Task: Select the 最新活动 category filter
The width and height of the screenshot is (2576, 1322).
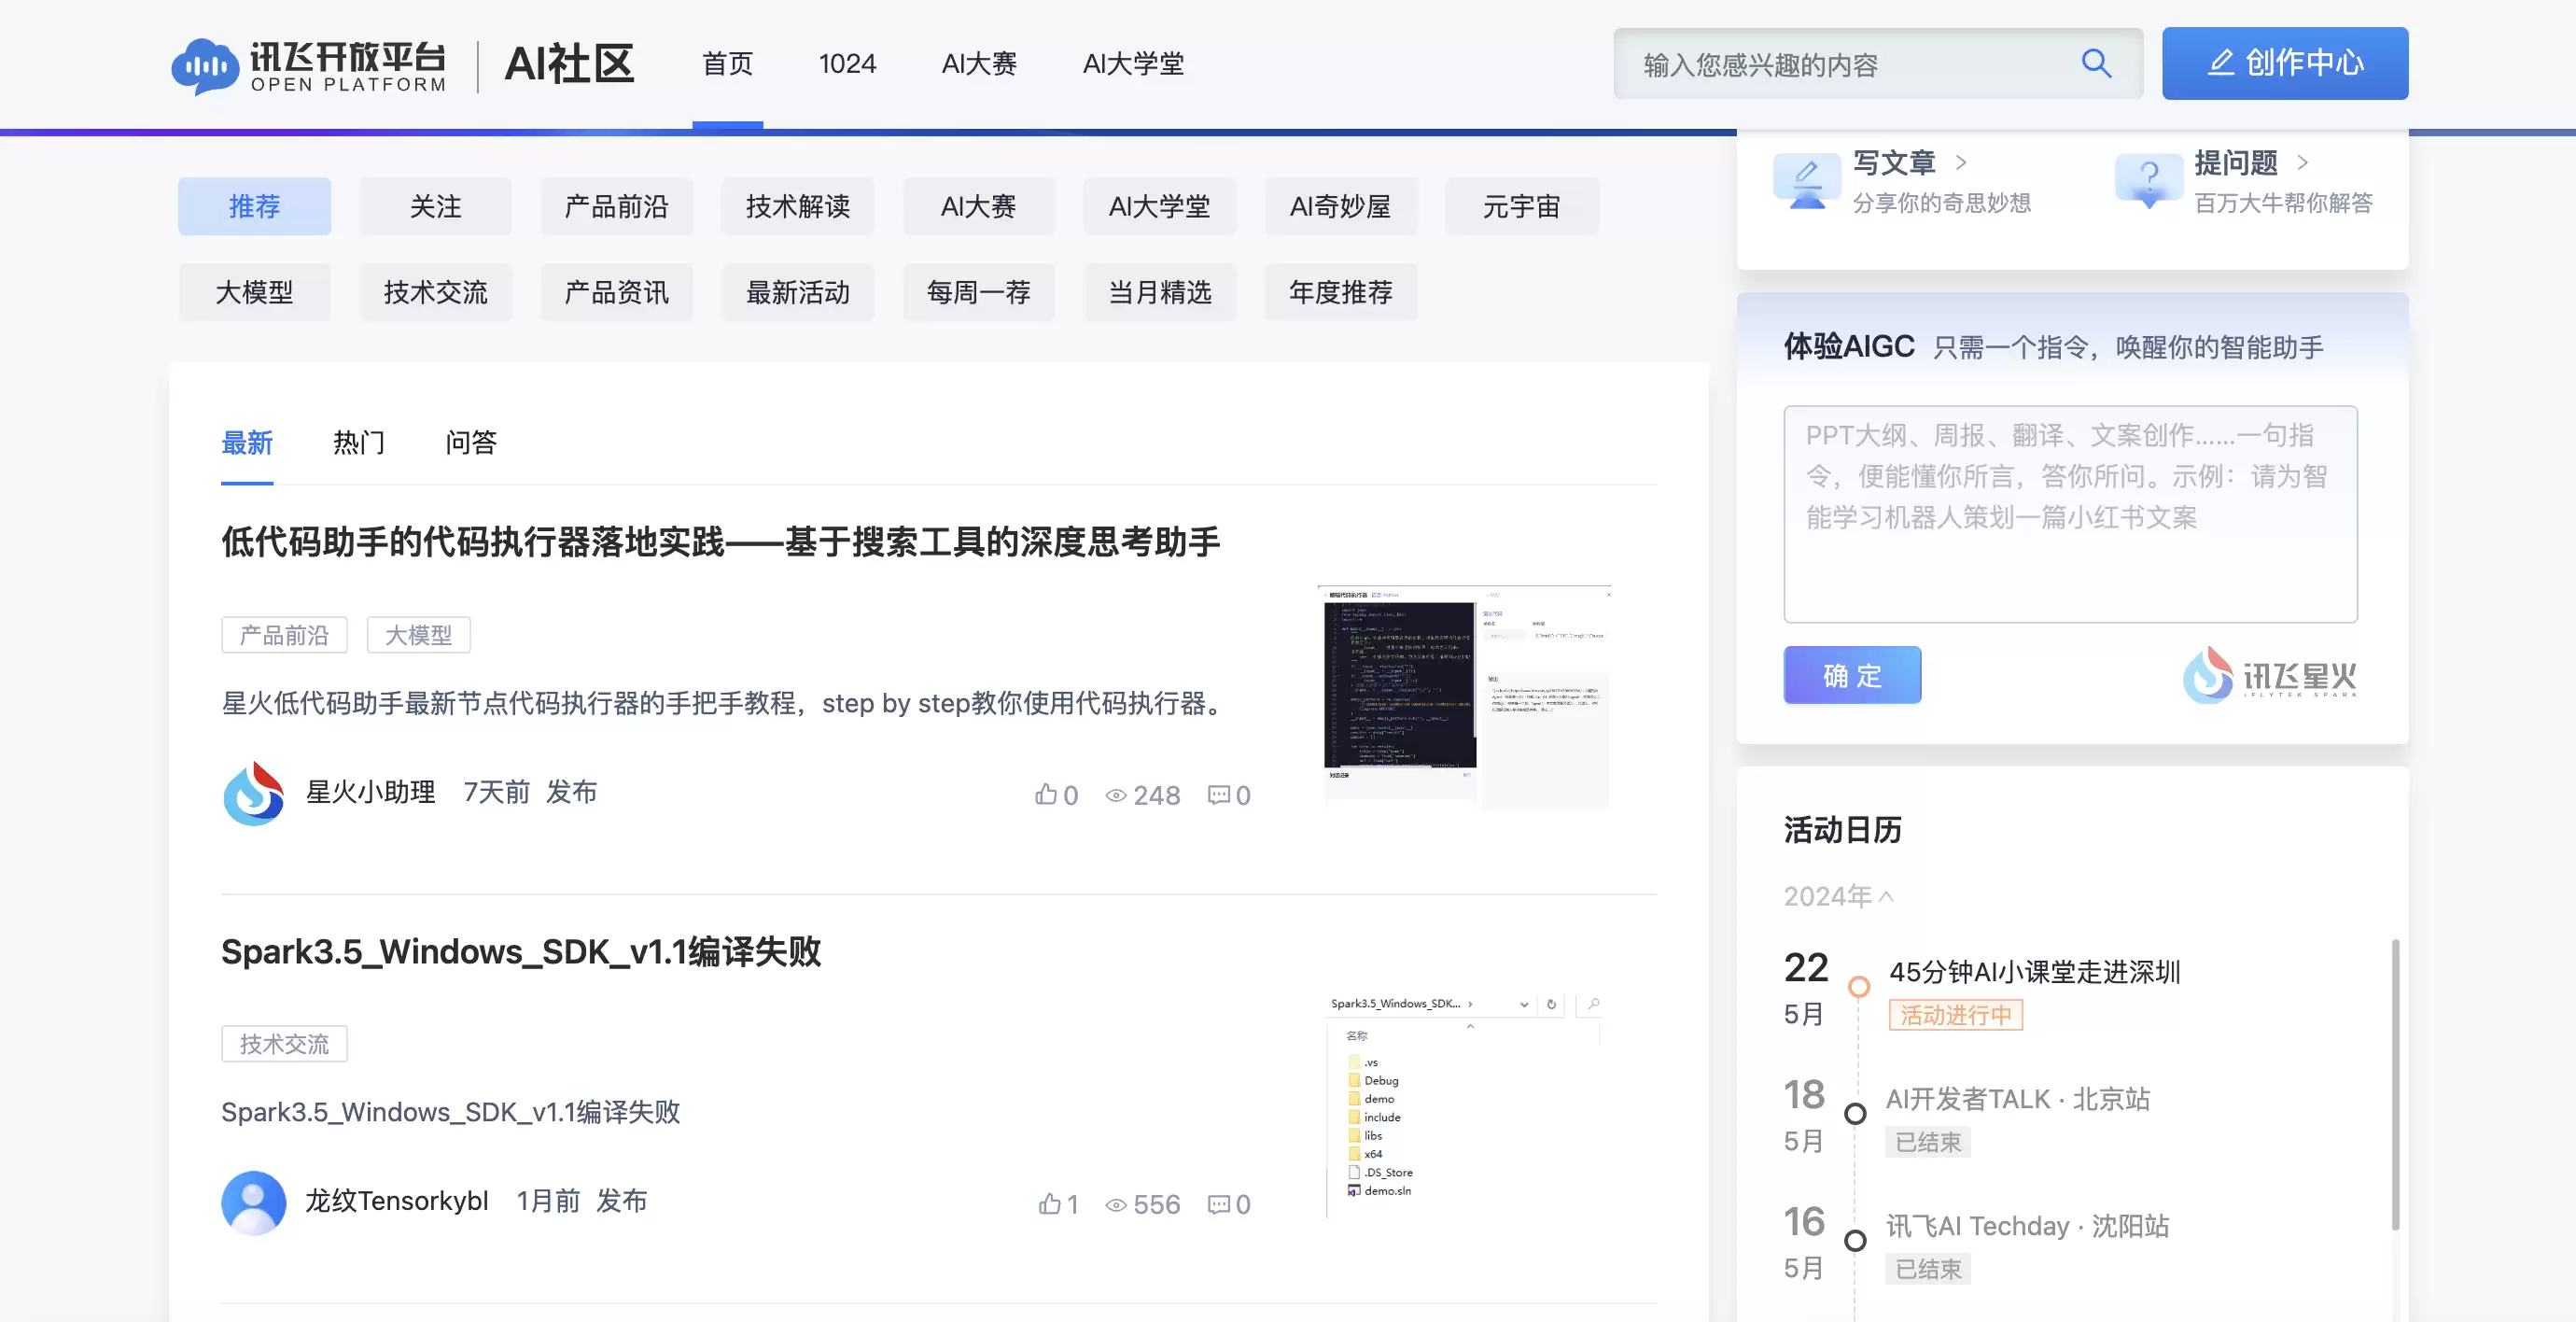Action: coord(797,292)
